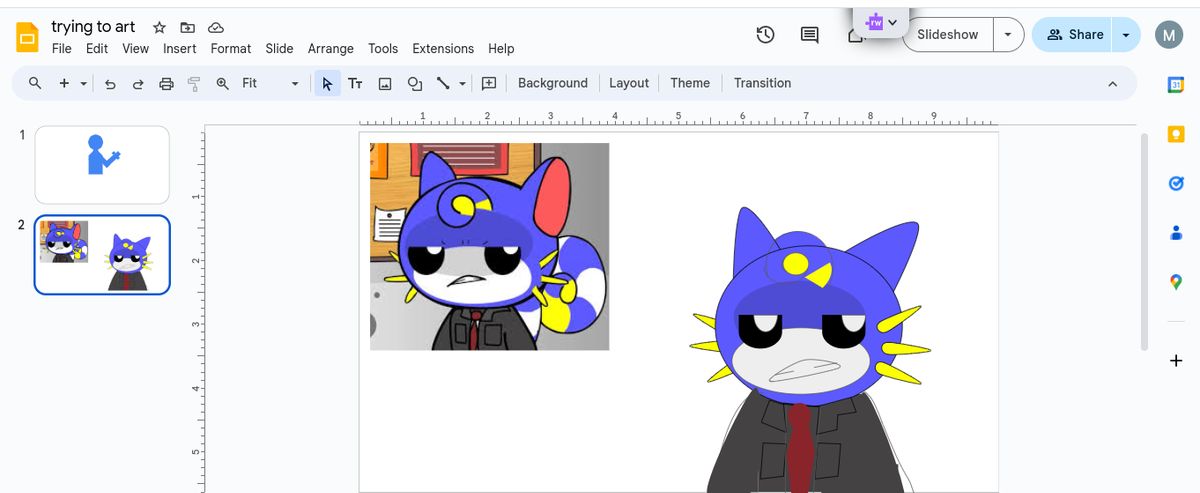This screenshot has width=1200, height=493.
Task: Click the Share button
Action: (1074, 35)
